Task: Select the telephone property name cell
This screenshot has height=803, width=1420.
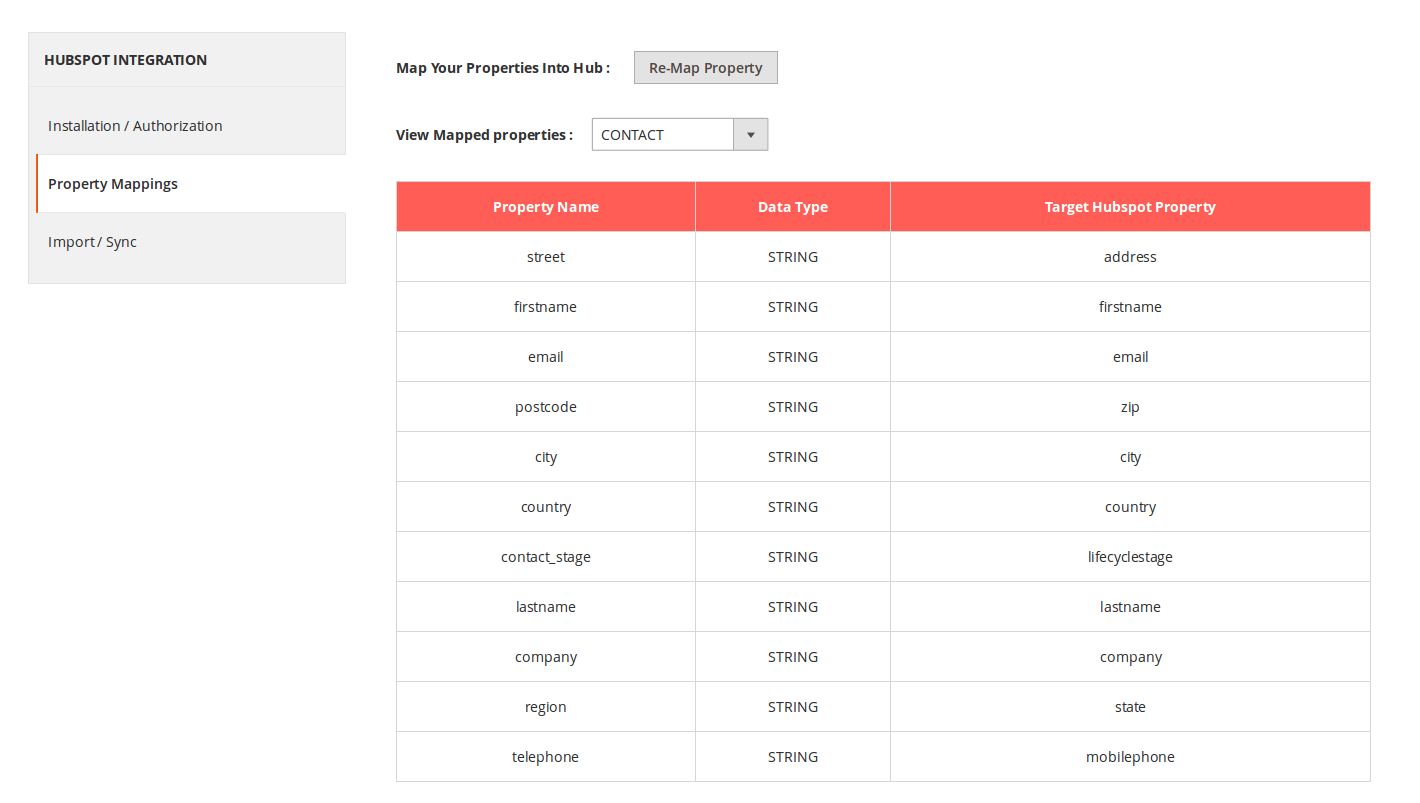Action: click(x=546, y=757)
